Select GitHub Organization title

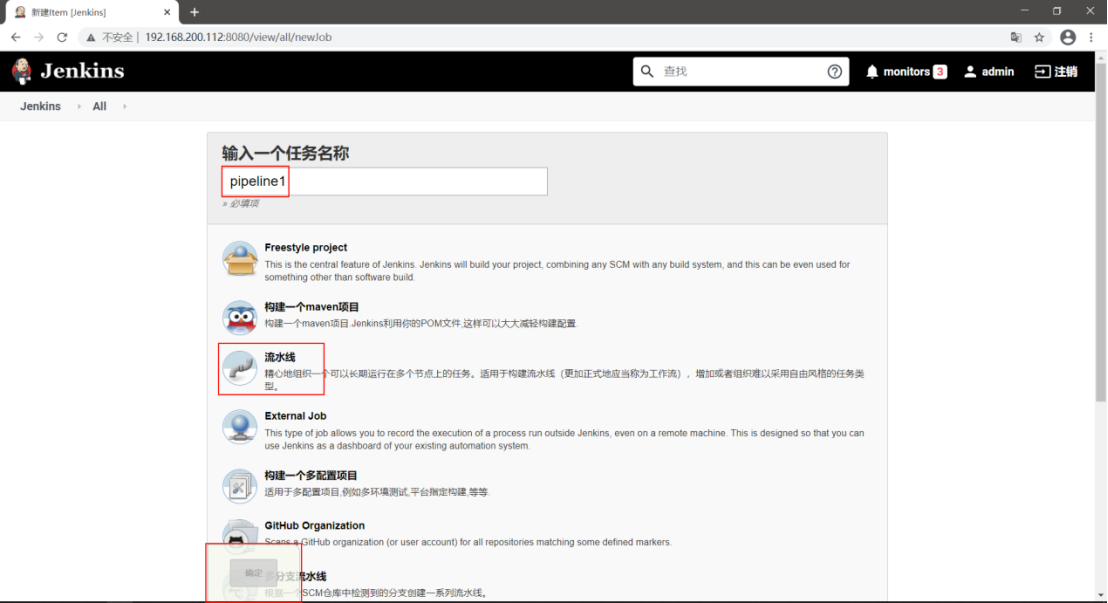[x=314, y=525]
